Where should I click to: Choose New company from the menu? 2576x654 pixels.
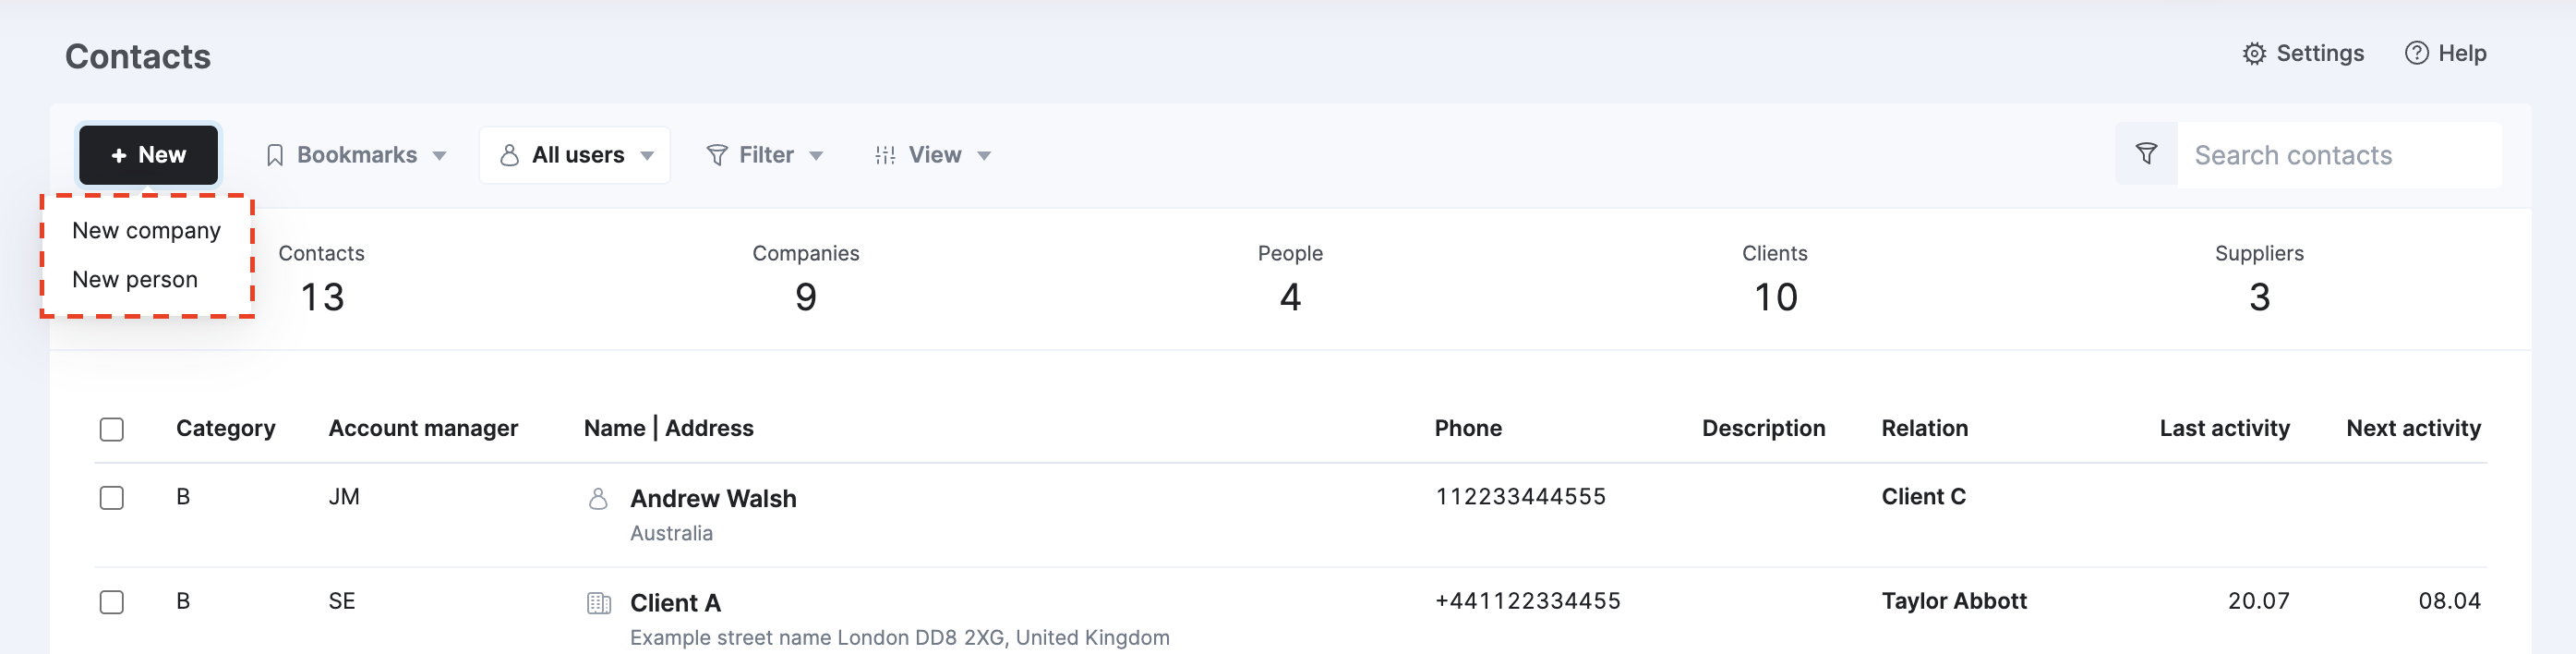click(x=147, y=231)
